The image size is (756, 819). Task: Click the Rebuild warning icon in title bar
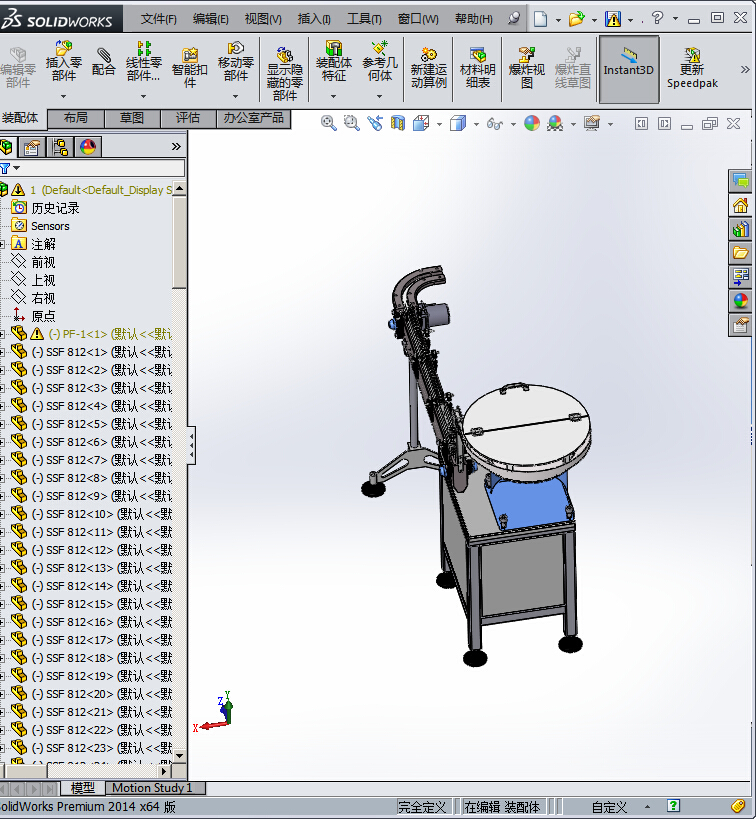pyautogui.click(x=613, y=19)
